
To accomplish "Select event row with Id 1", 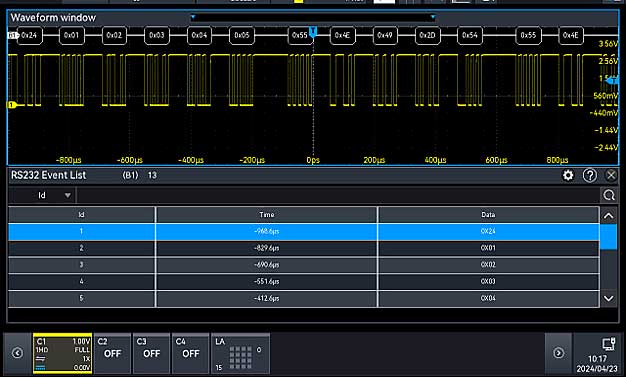I will pos(303,232).
